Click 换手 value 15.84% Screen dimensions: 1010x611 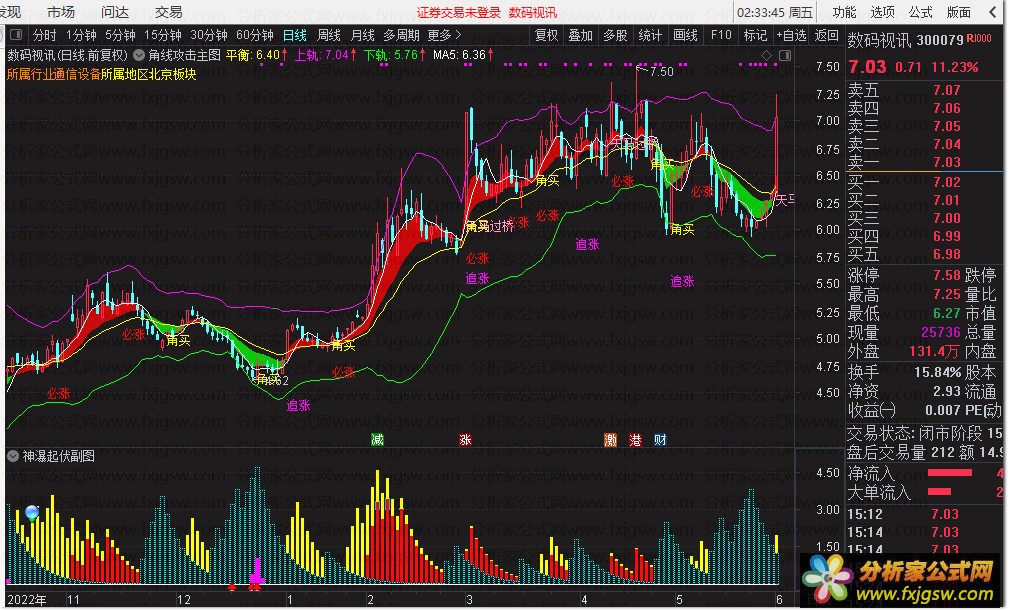[937, 372]
